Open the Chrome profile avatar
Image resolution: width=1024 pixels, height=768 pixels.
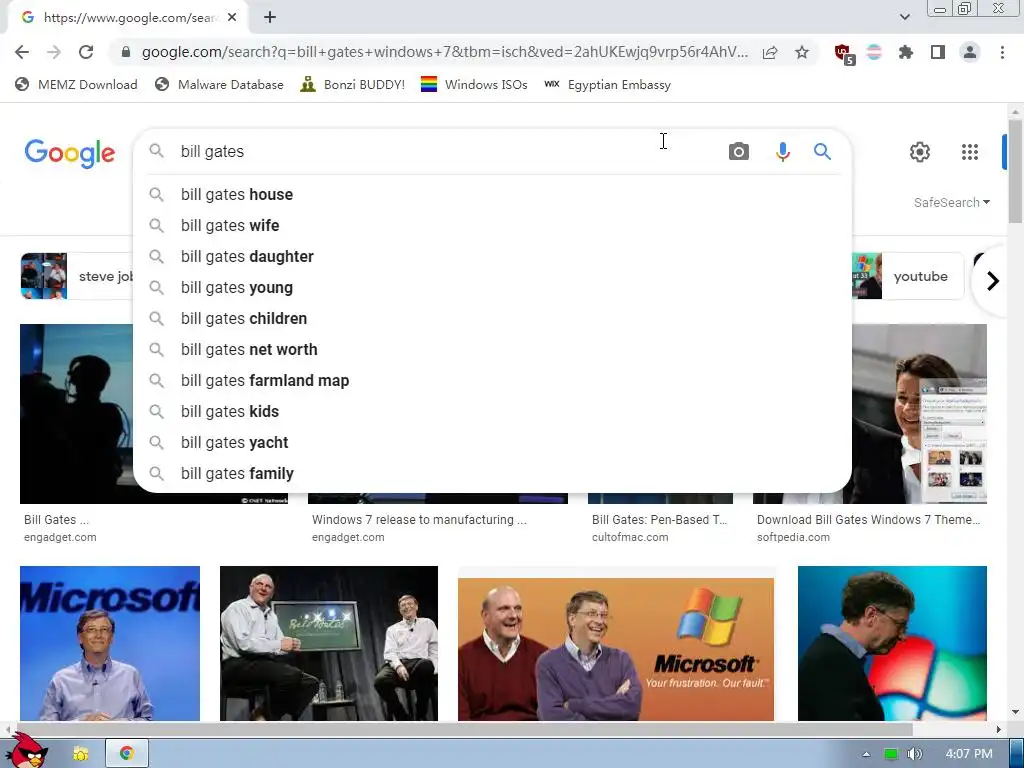(x=970, y=52)
